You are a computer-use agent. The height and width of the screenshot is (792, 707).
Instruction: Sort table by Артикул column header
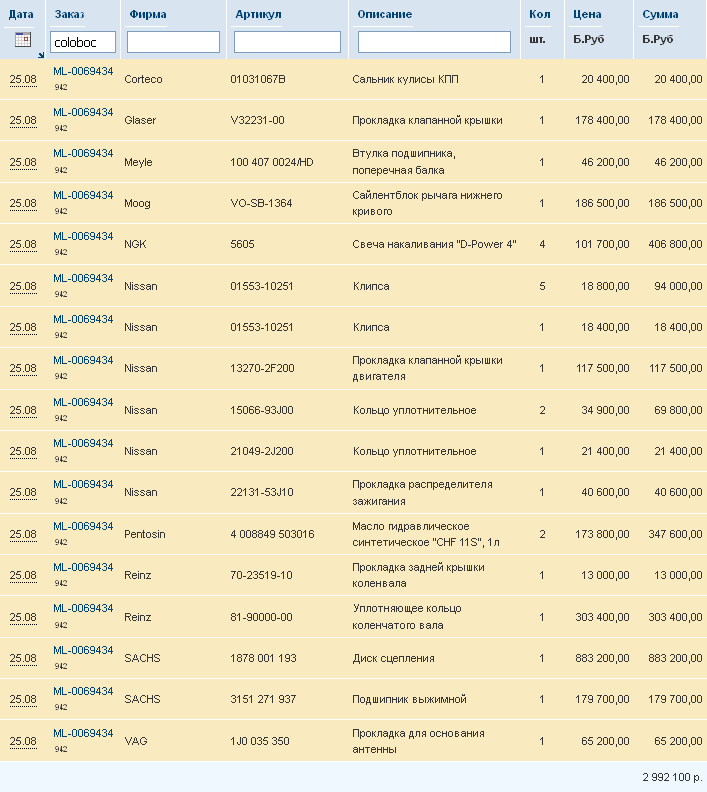pos(259,15)
